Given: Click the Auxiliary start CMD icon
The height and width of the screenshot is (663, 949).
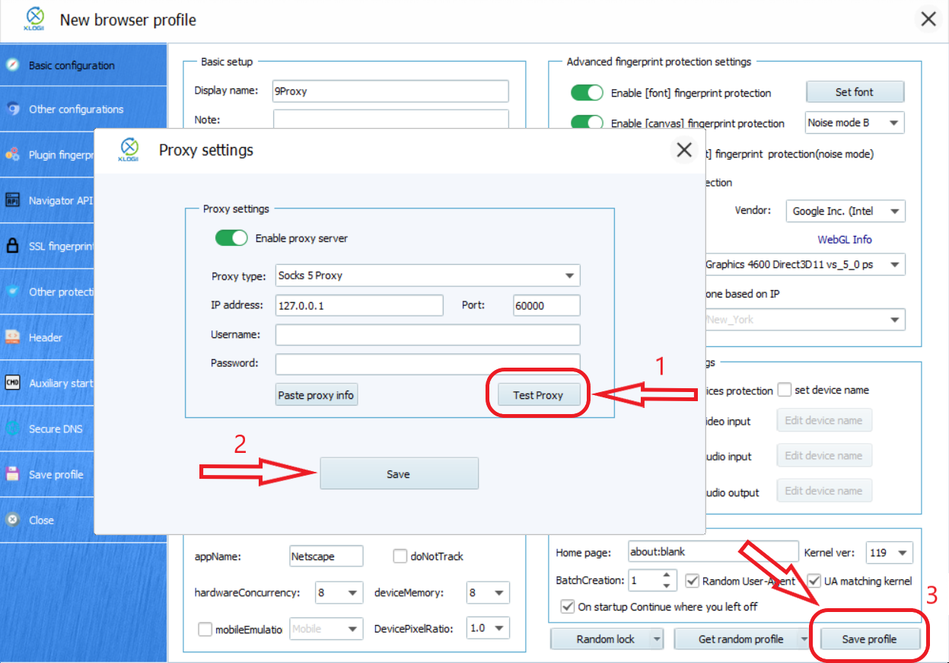Looking at the screenshot, I should (10, 383).
